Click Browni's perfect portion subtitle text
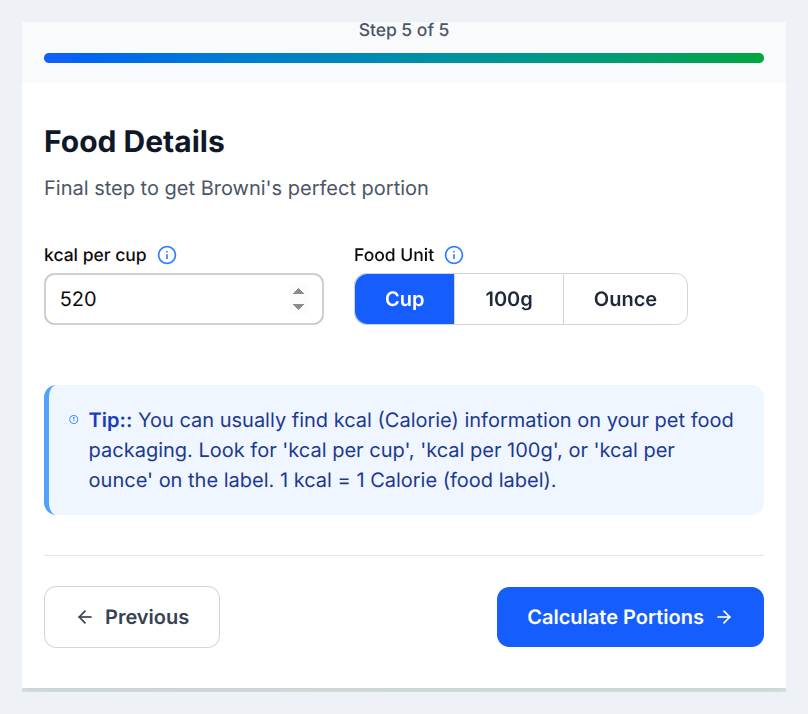Image resolution: width=808 pixels, height=714 pixels. (x=235, y=188)
